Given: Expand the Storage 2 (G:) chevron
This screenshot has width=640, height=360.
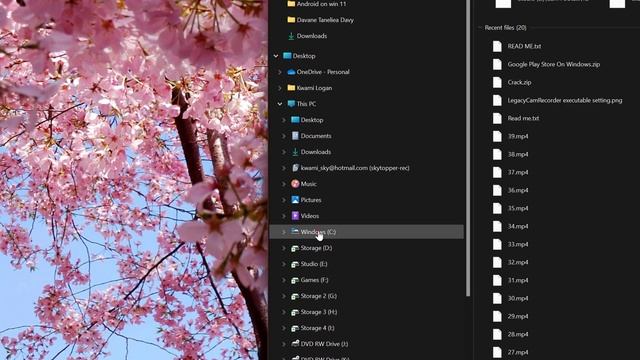Looking at the screenshot, I should coord(284,296).
